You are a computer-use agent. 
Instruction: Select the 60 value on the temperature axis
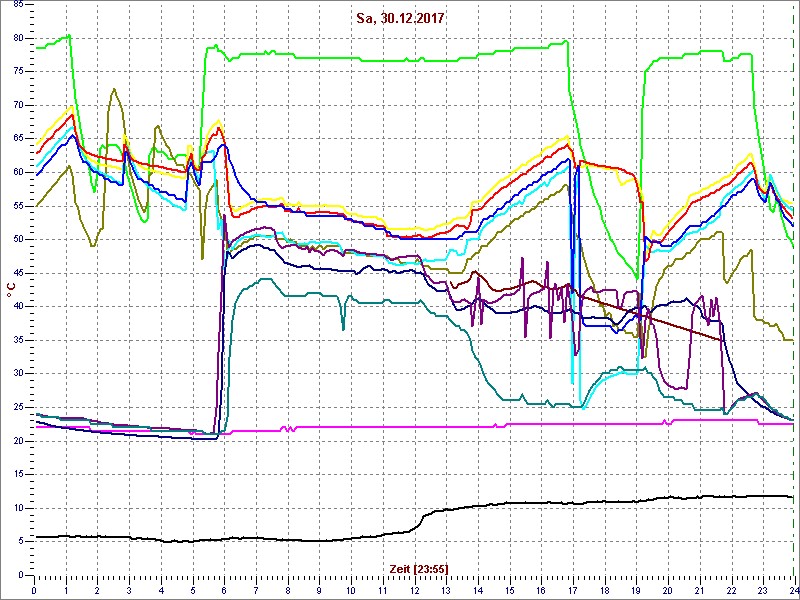[x=17, y=172]
